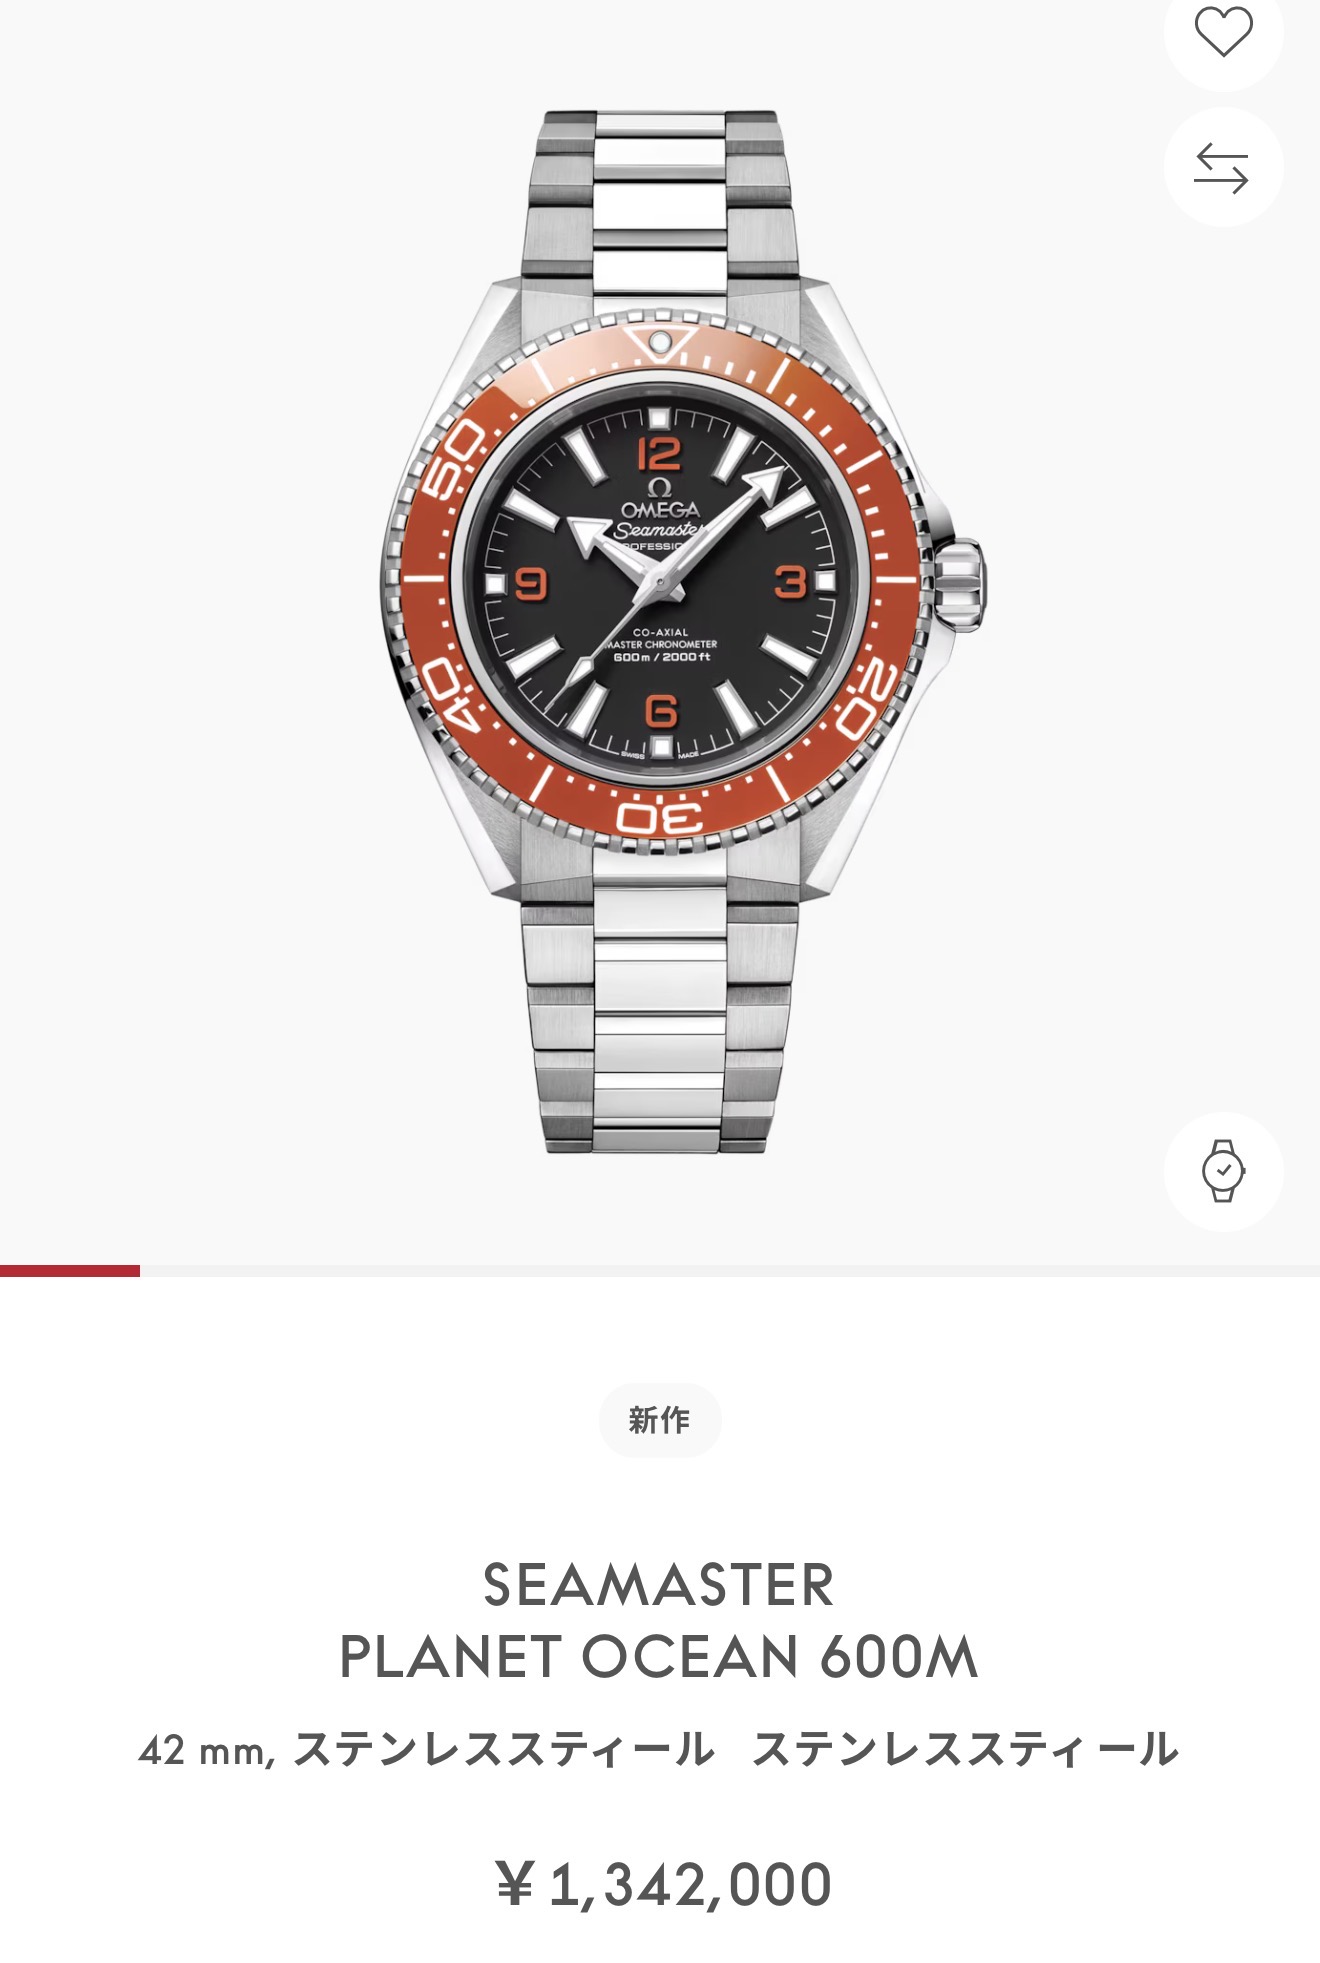The height and width of the screenshot is (1963, 1320).
Task: Add watch to wishlist with heart icon
Action: point(1223,31)
